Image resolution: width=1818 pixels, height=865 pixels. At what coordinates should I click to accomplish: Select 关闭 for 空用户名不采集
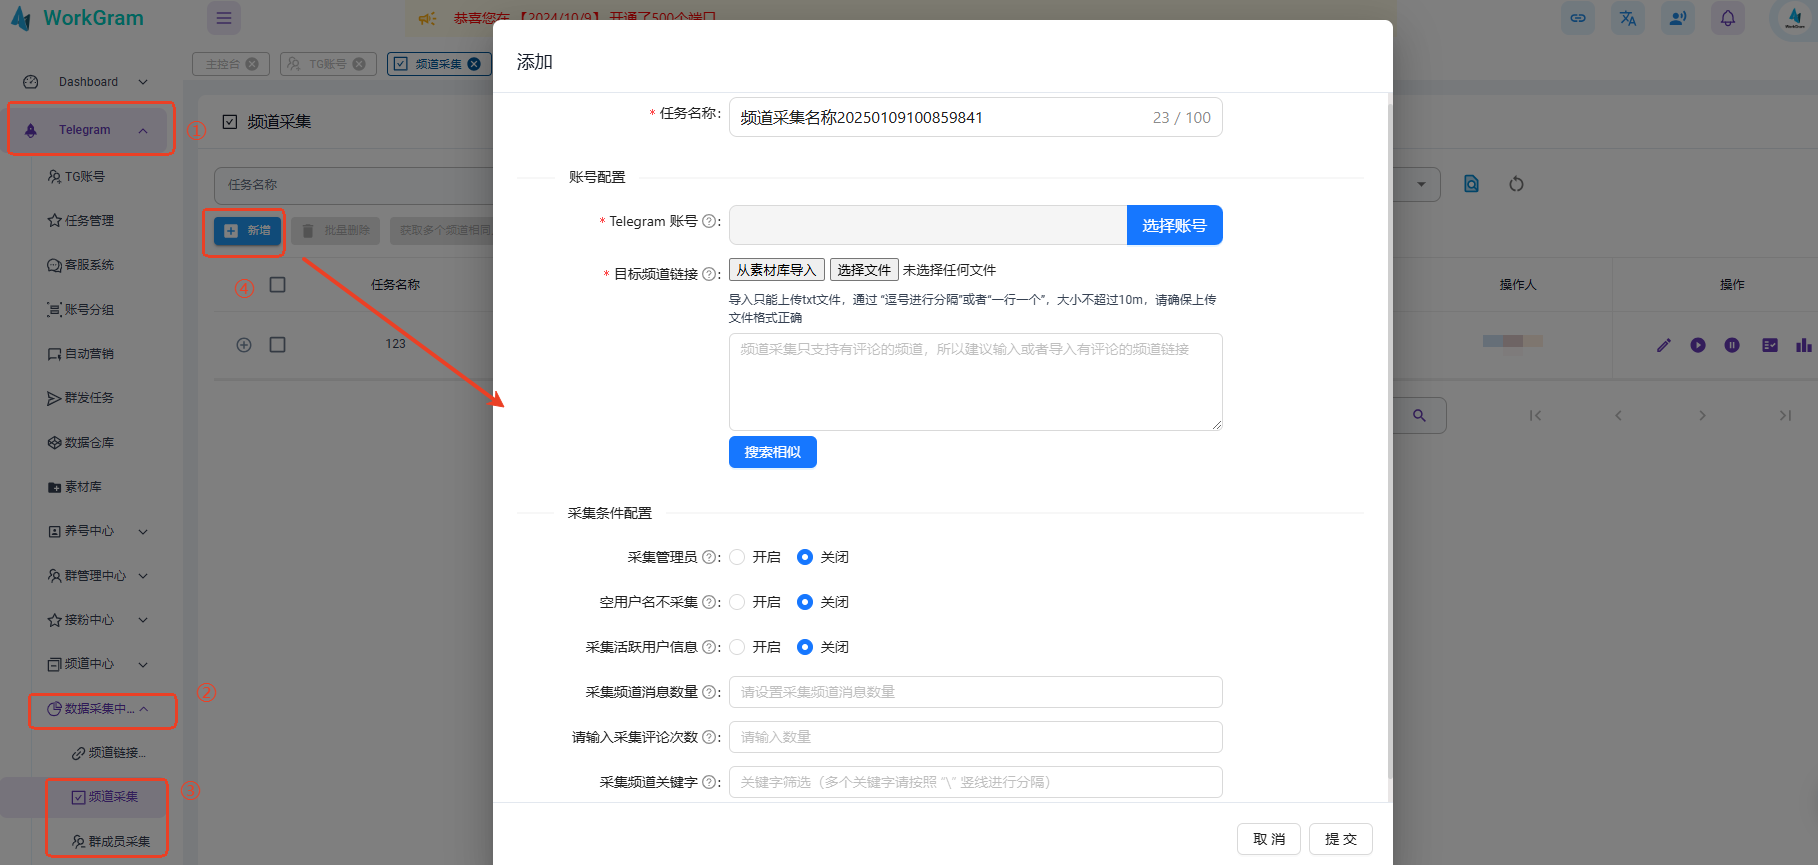[805, 602]
